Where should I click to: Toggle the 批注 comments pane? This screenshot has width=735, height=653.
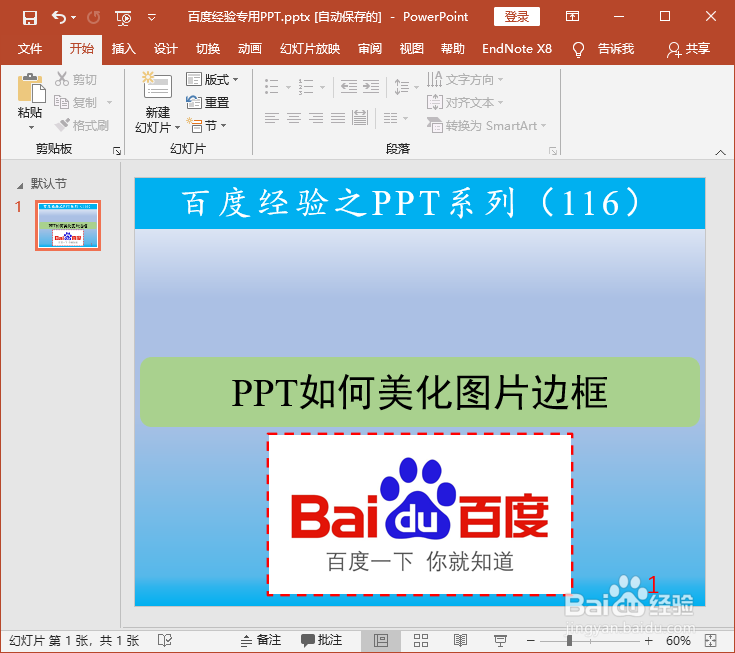[321, 640]
